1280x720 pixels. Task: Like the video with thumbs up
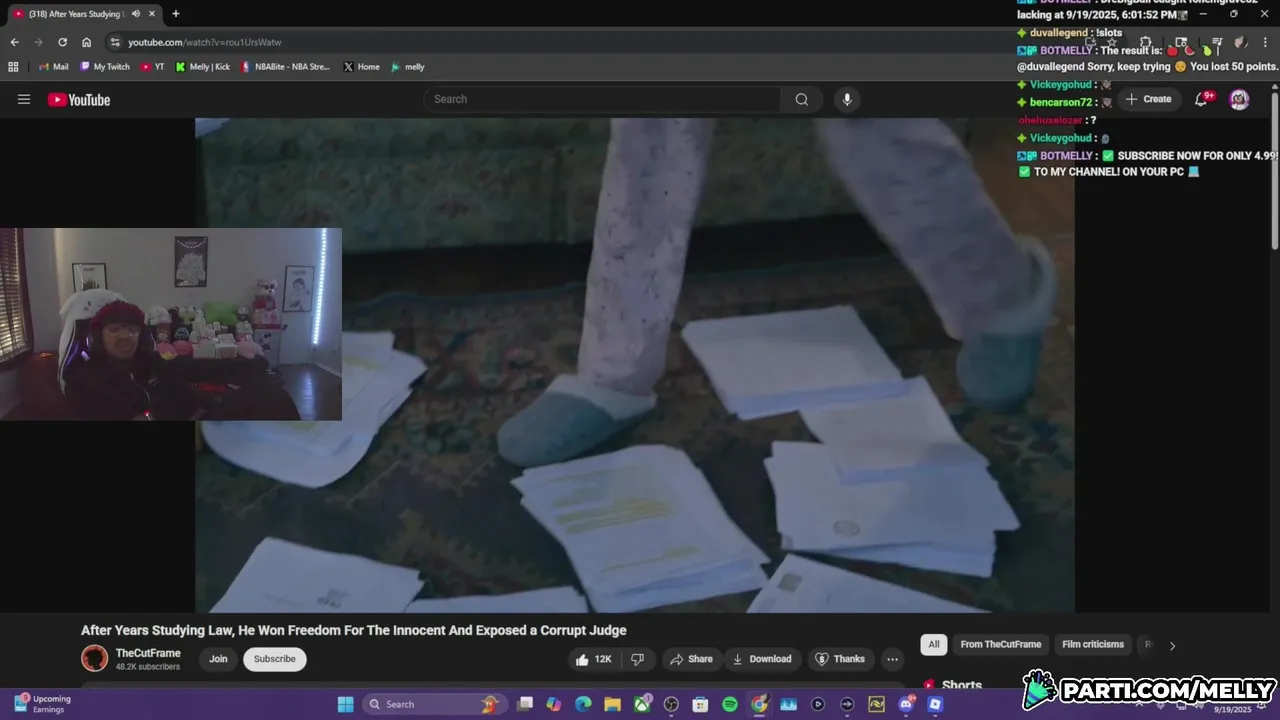(592, 659)
